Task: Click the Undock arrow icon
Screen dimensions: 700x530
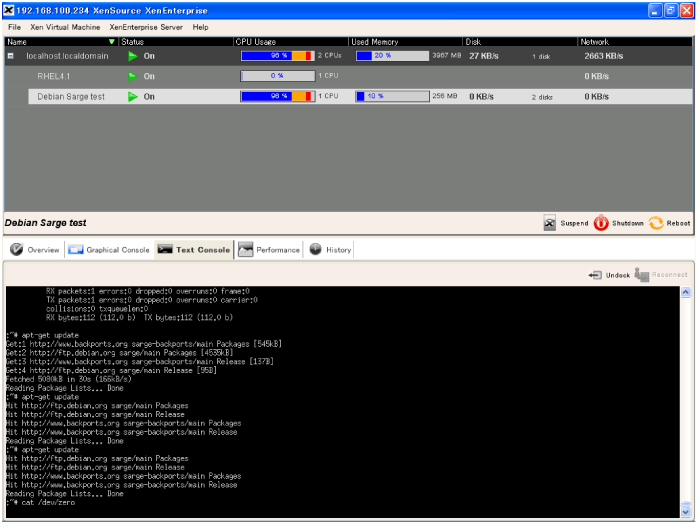Action: [595, 275]
